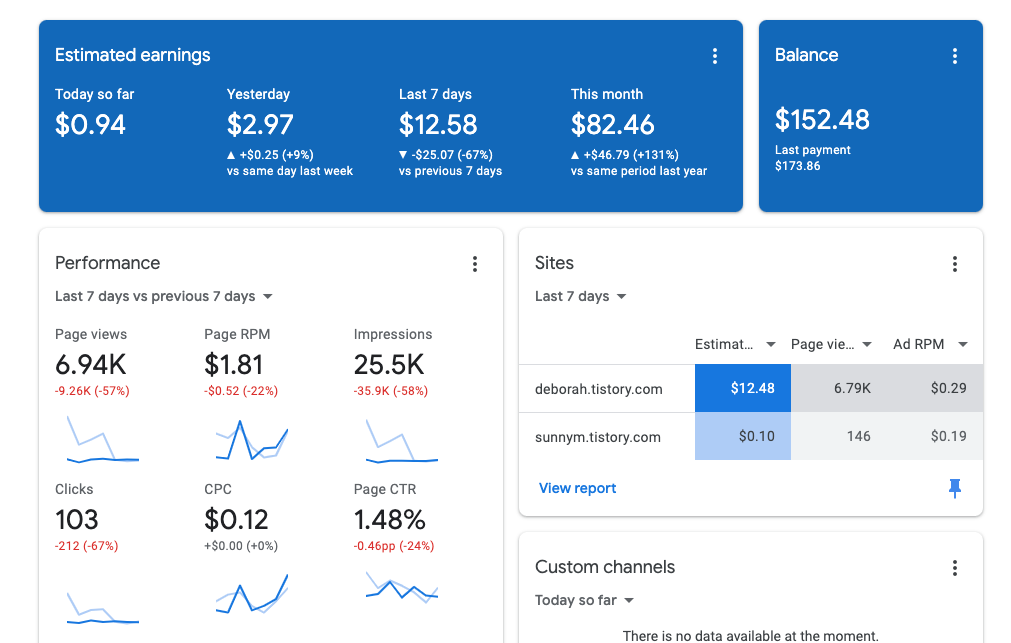Viewport: 1011px width, 643px height.
Task: Click the Page views sparkline chart
Action: (103, 440)
